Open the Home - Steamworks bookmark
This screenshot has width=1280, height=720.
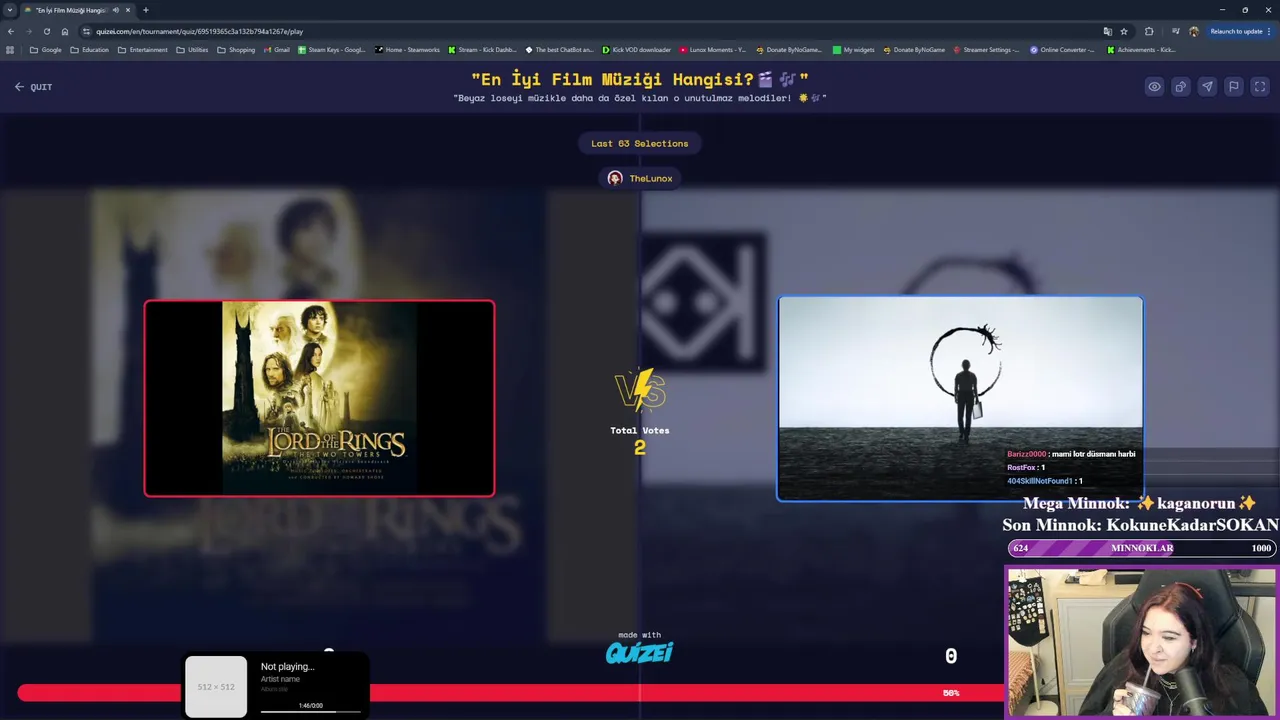407,50
